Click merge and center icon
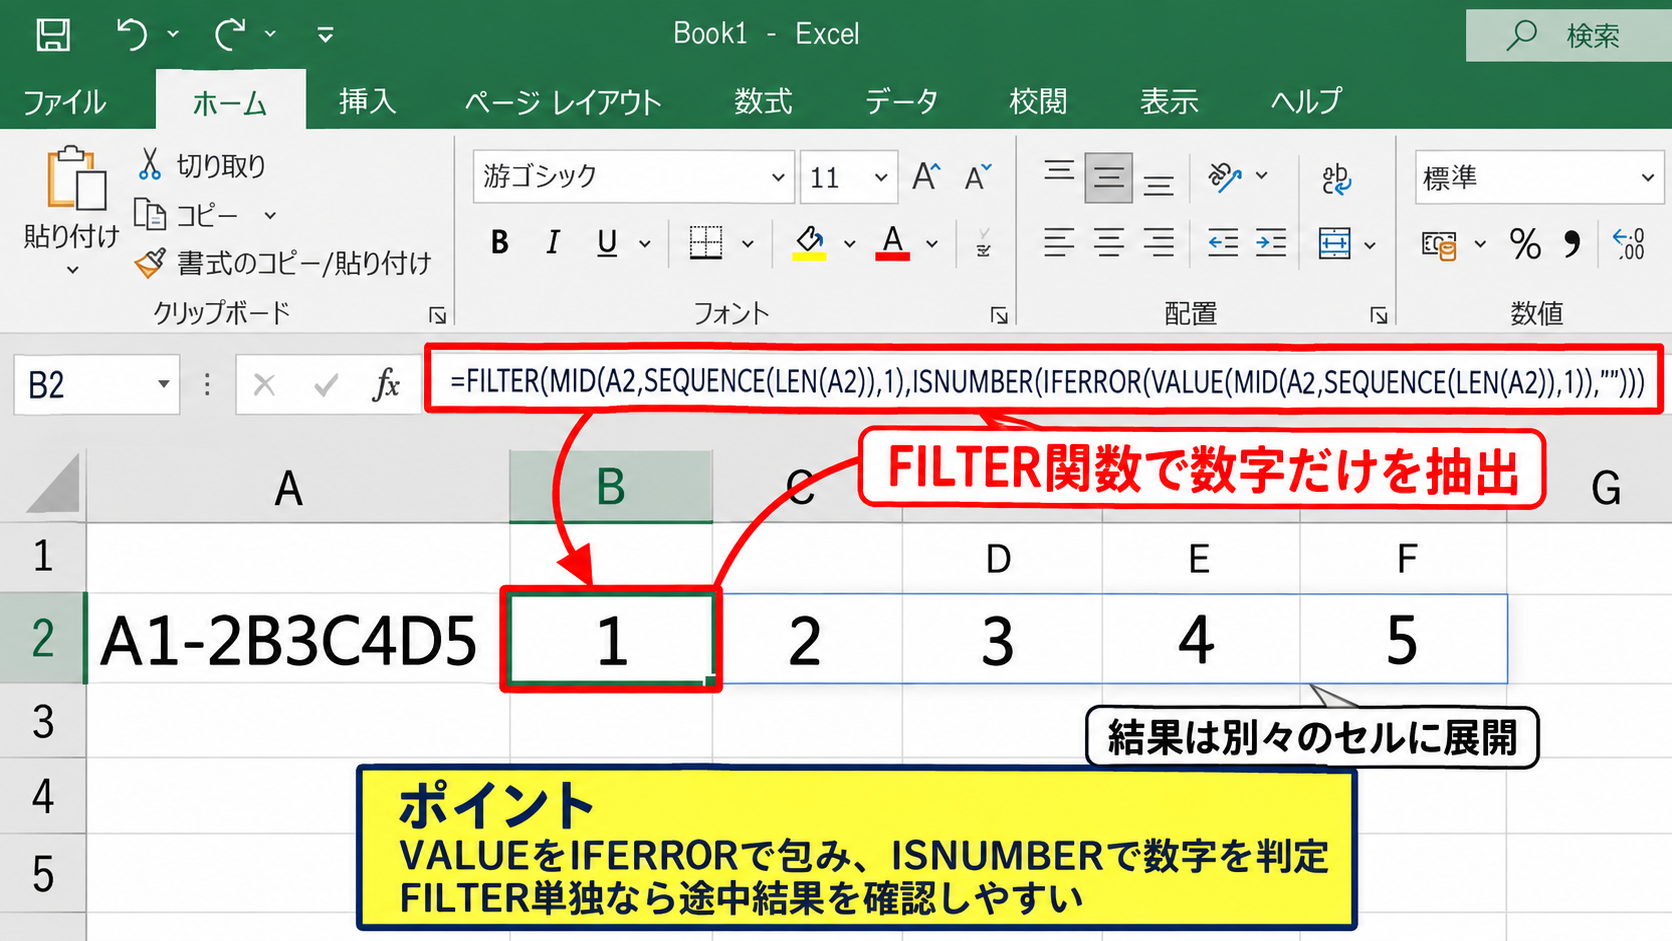1672x941 pixels. [1335, 243]
